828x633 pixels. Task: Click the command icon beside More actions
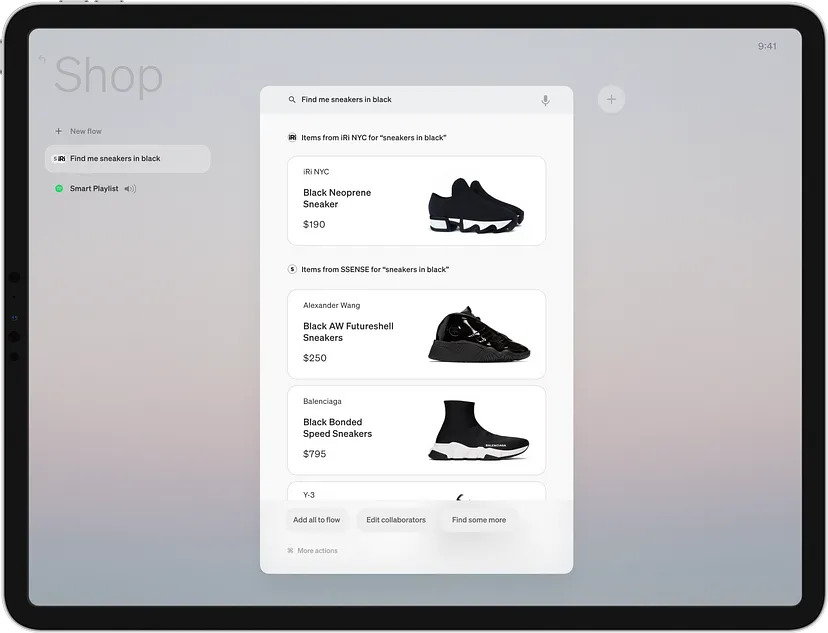pyautogui.click(x=290, y=551)
